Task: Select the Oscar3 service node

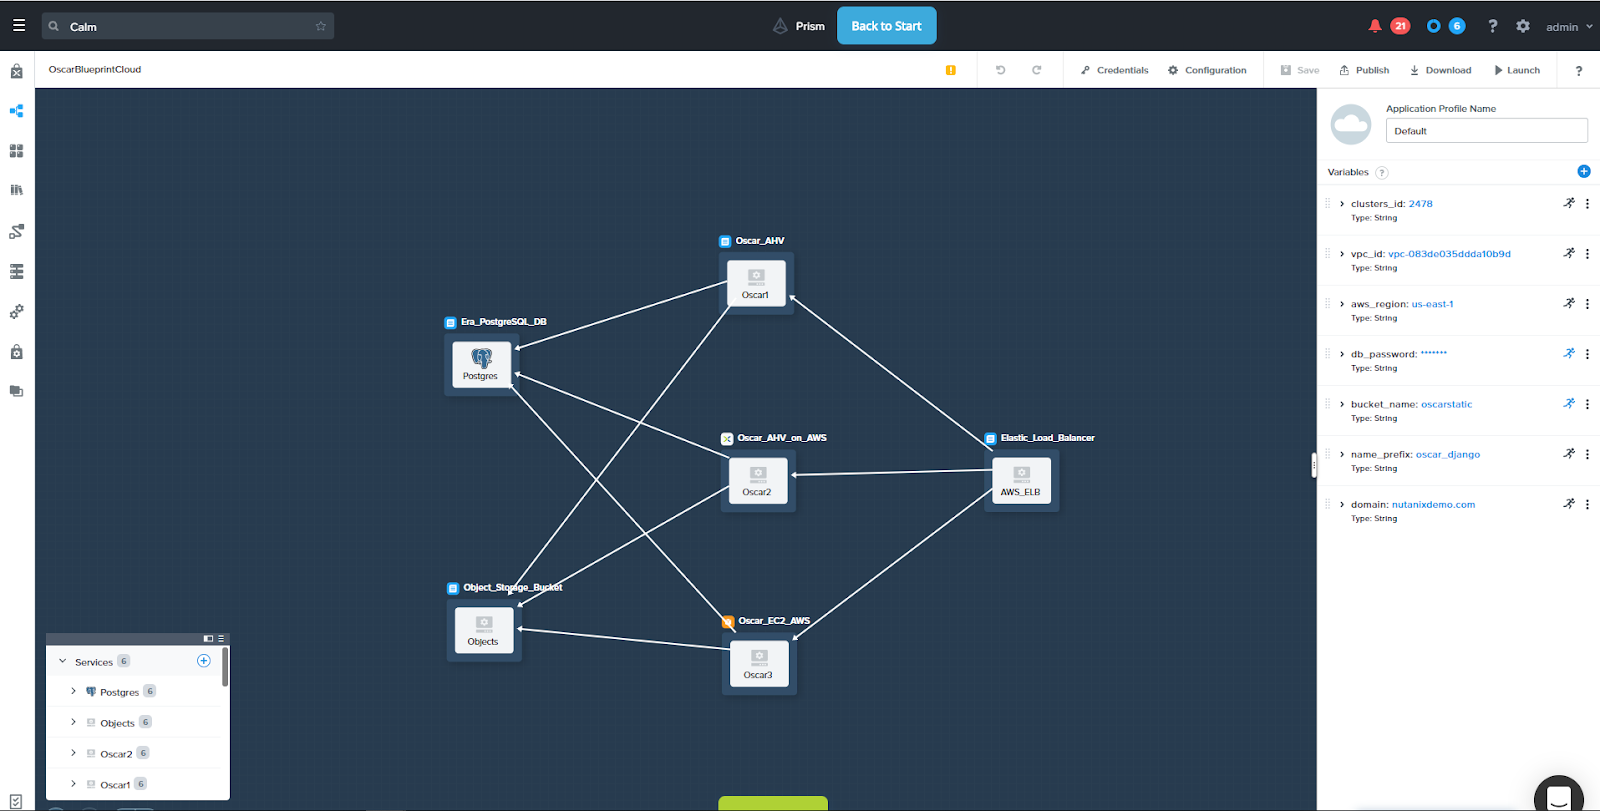Action: (x=759, y=663)
